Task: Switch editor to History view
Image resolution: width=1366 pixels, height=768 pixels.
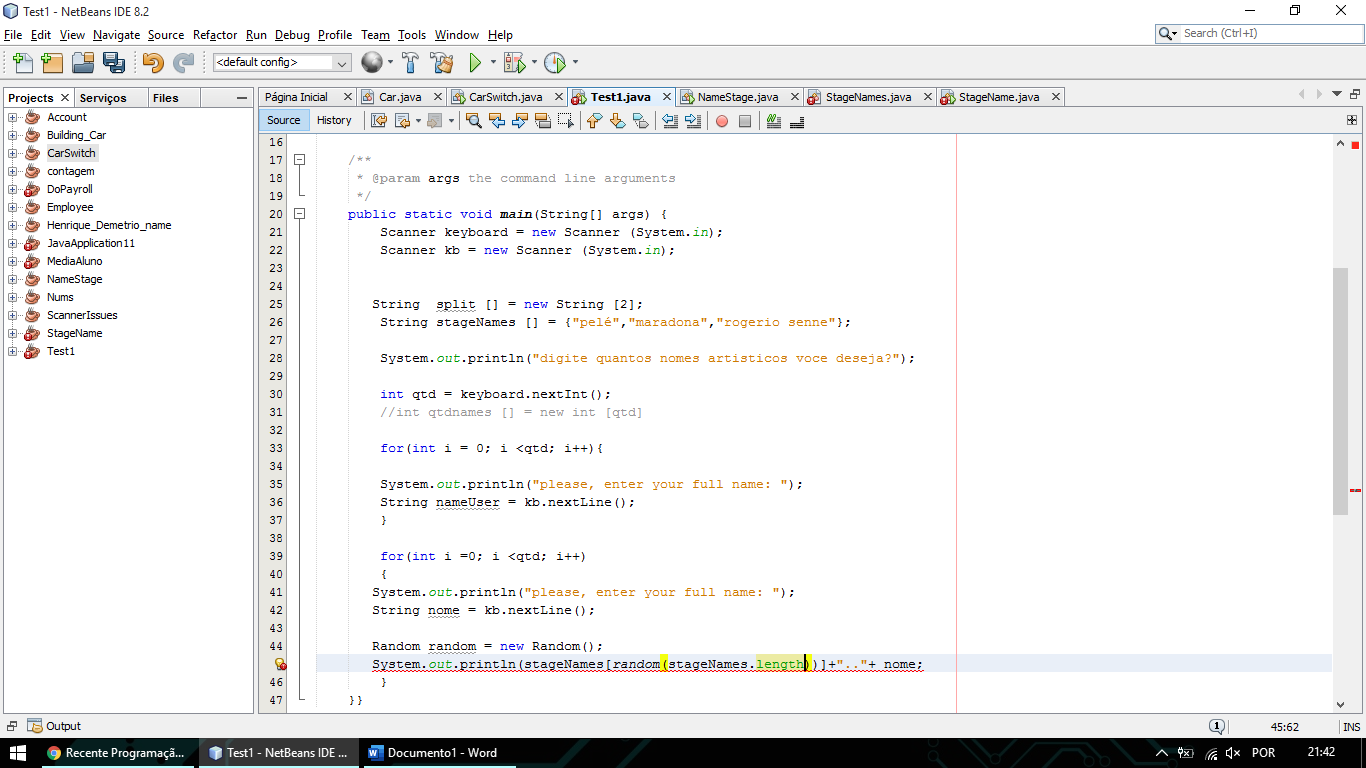Action: coord(334,120)
